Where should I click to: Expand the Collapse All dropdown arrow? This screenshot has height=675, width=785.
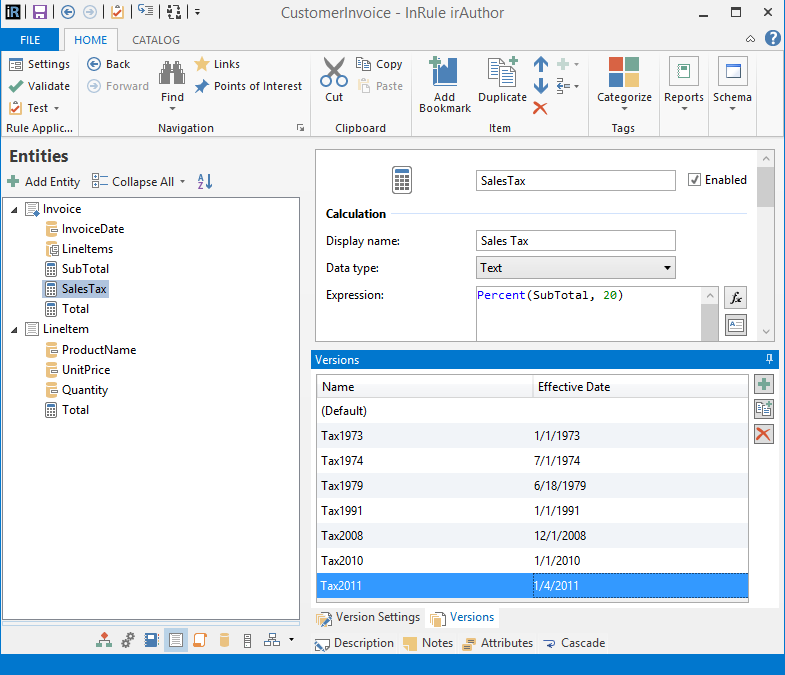182,182
